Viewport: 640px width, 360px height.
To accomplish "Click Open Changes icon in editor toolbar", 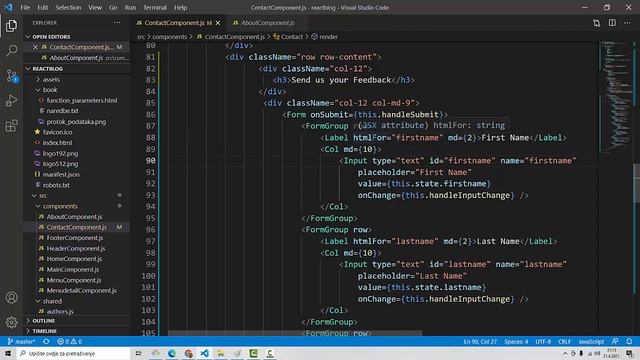I will coord(596,23).
